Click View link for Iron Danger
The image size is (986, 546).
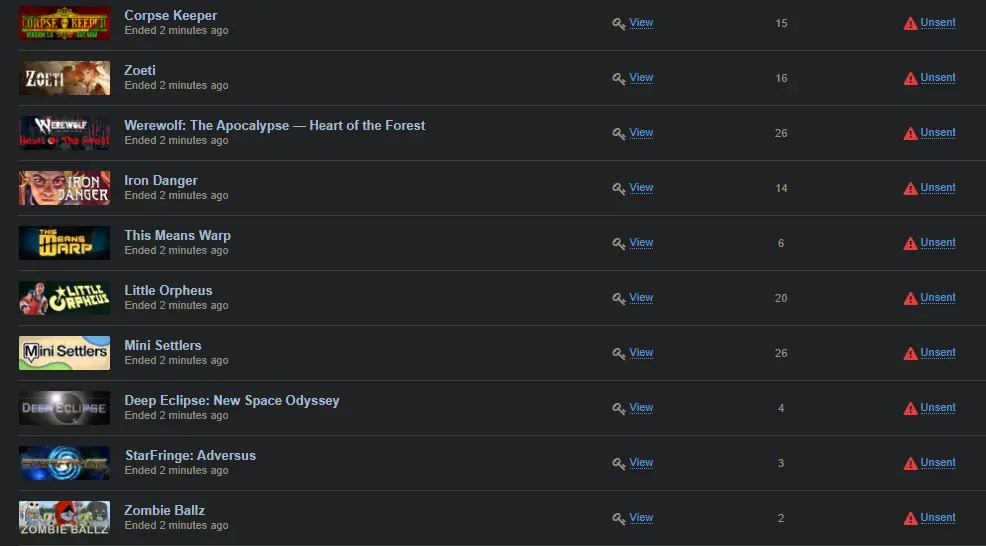click(641, 187)
